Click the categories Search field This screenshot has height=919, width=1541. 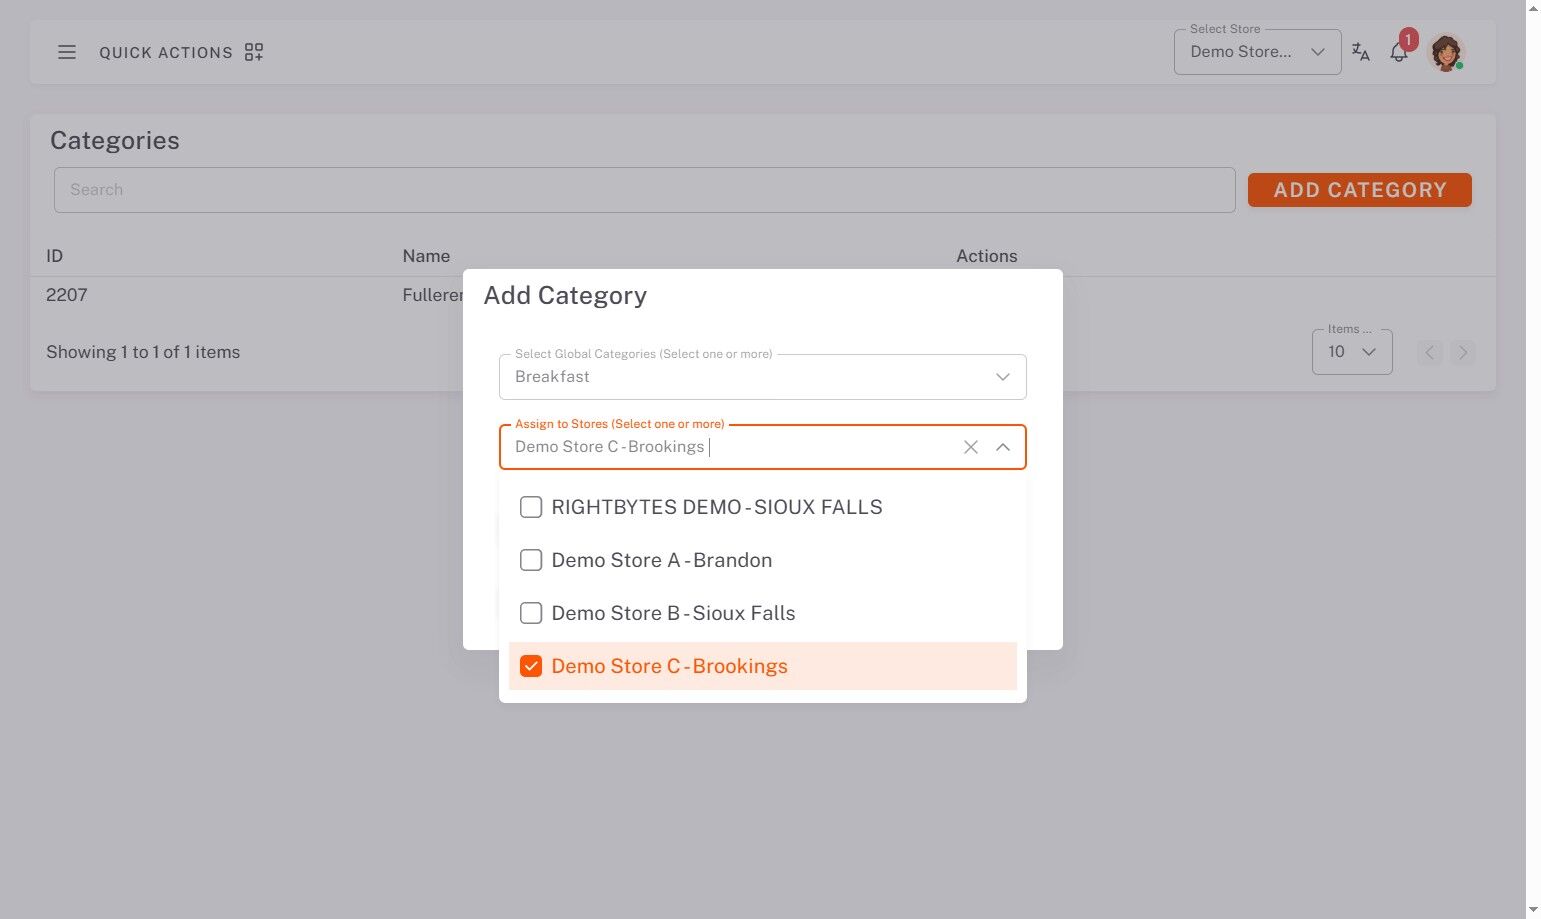pos(644,190)
